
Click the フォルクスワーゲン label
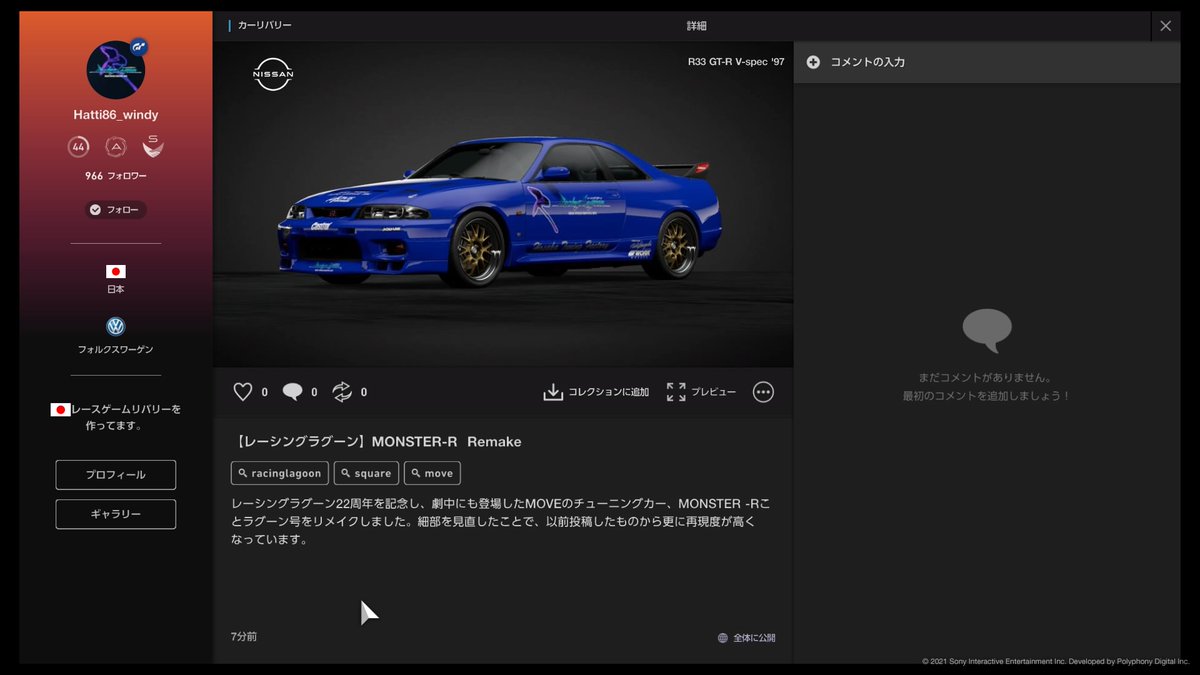[116, 349]
